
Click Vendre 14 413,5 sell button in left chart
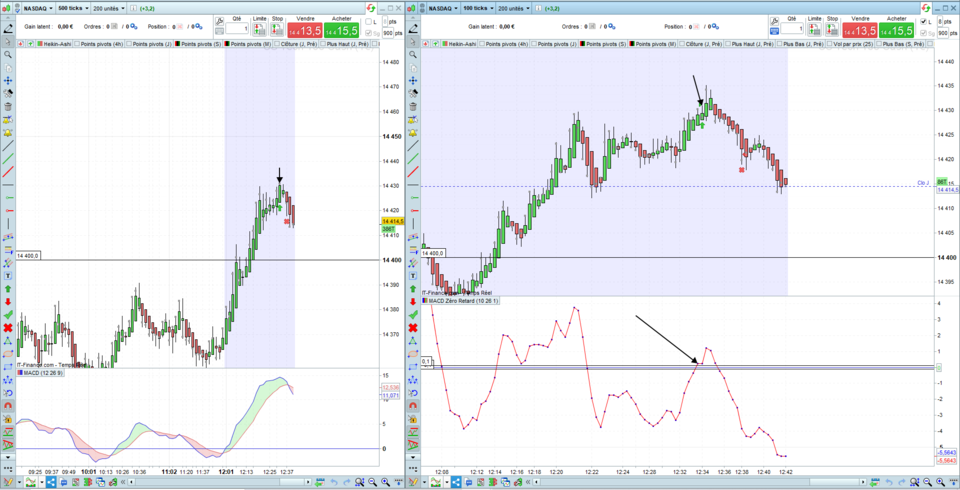point(305,31)
